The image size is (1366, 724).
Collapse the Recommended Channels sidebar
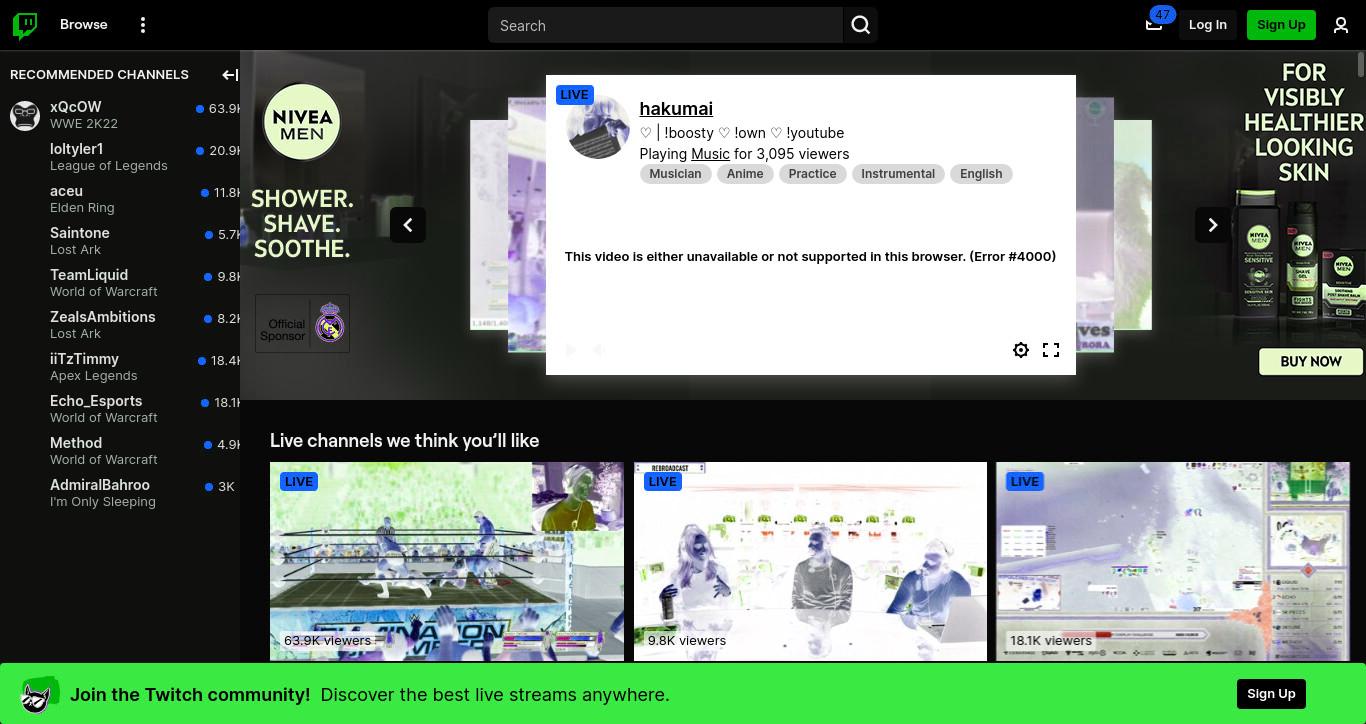229,75
